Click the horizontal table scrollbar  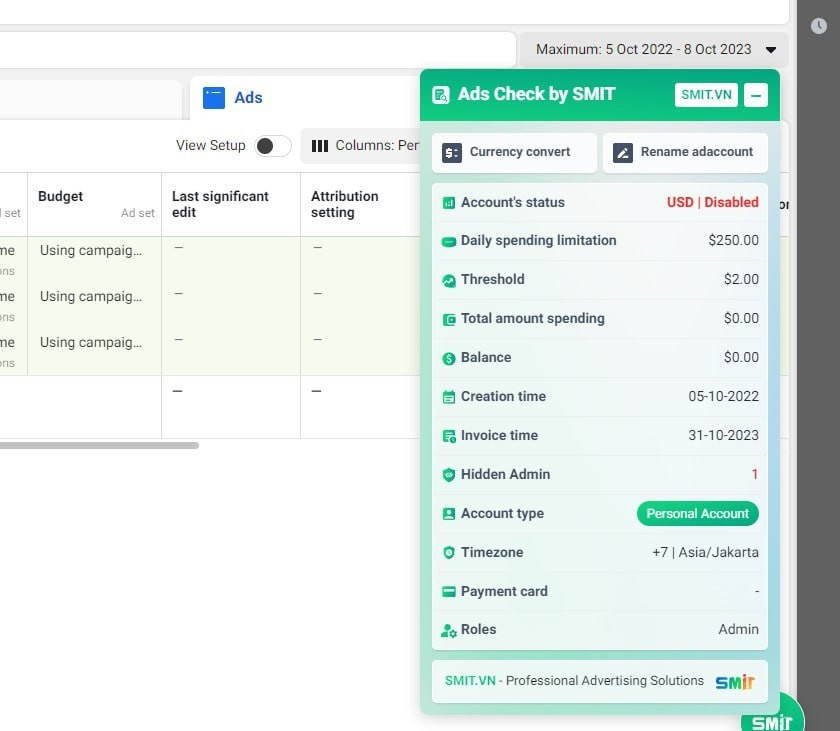[x=99, y=446]
